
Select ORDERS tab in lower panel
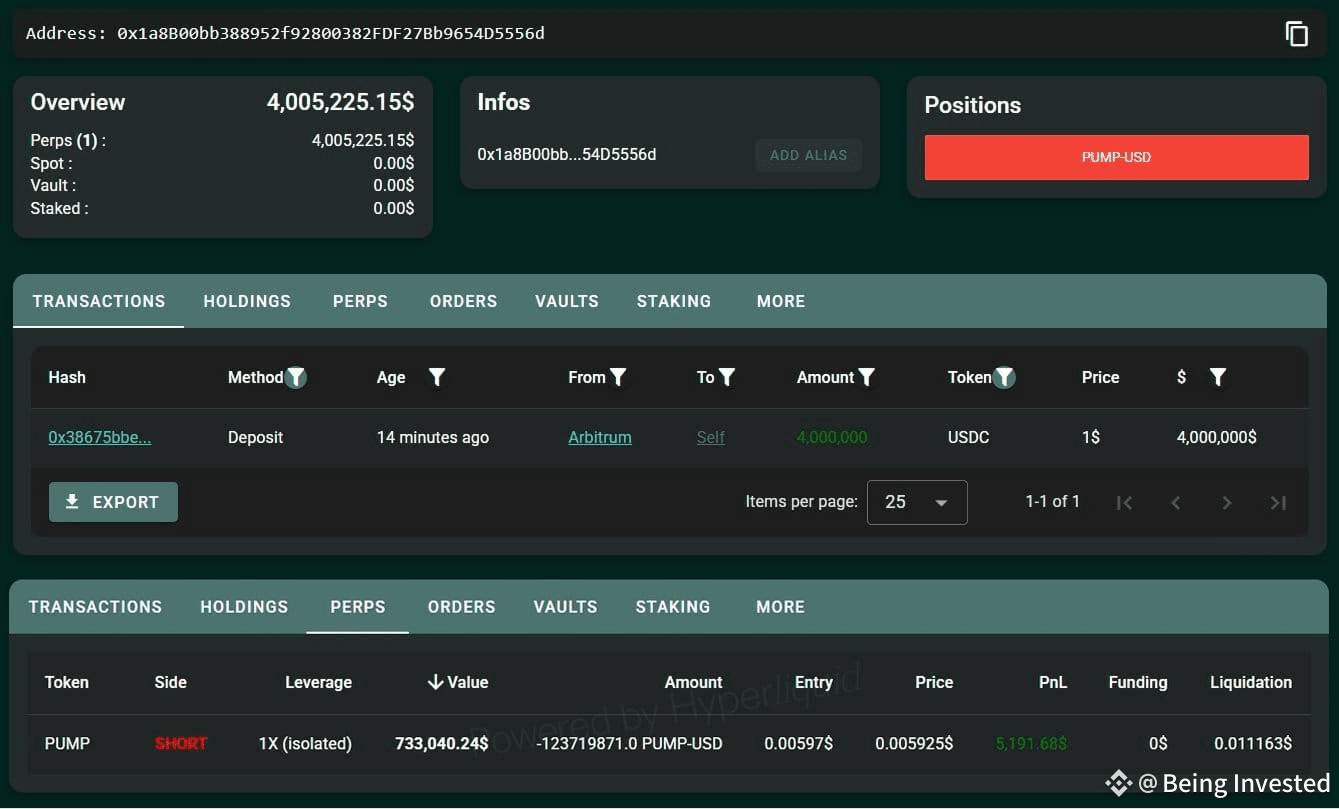point(461,607)
